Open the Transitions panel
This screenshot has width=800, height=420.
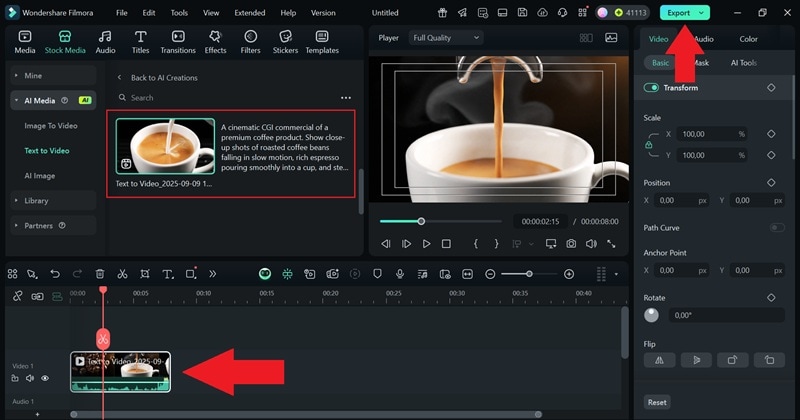coord(178,42)
